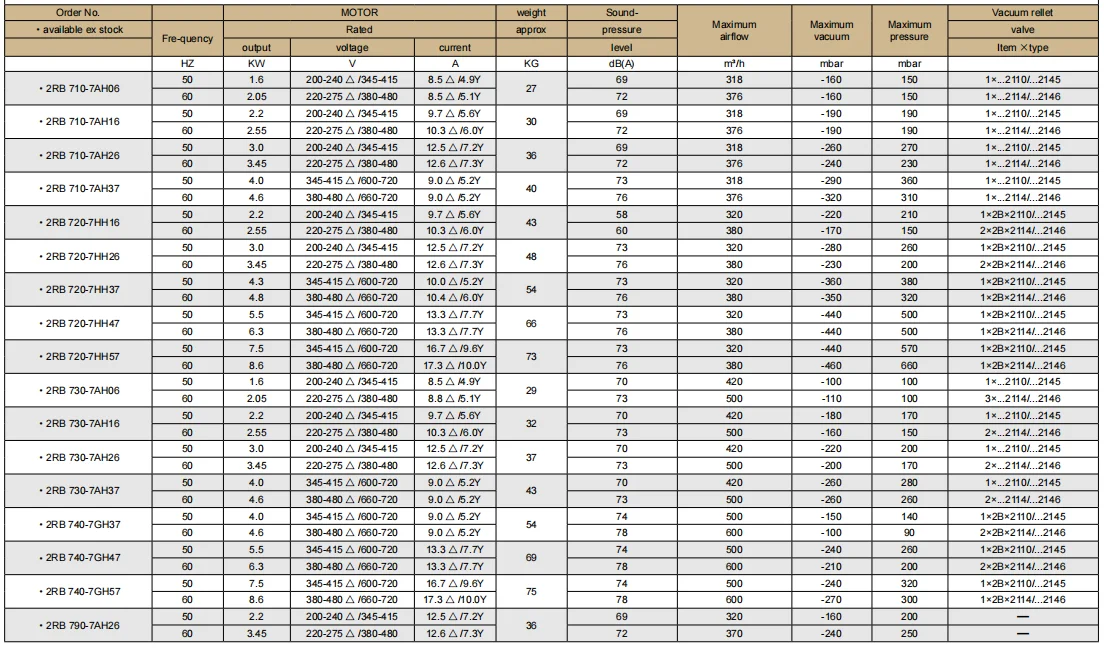This screenshot has height=649, width=1104.
Task: Click the "8.8 △ /5.1Y" current value
Action: (455, 398)
